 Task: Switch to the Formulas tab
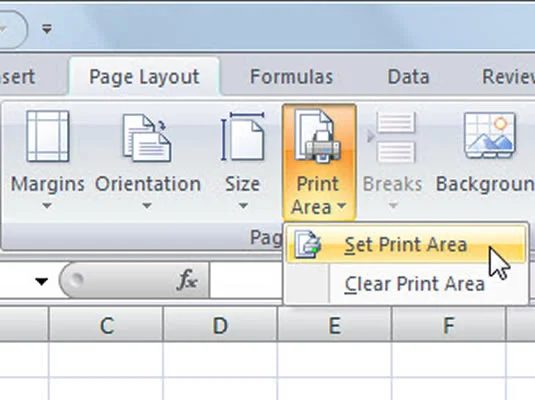[291, 77]
